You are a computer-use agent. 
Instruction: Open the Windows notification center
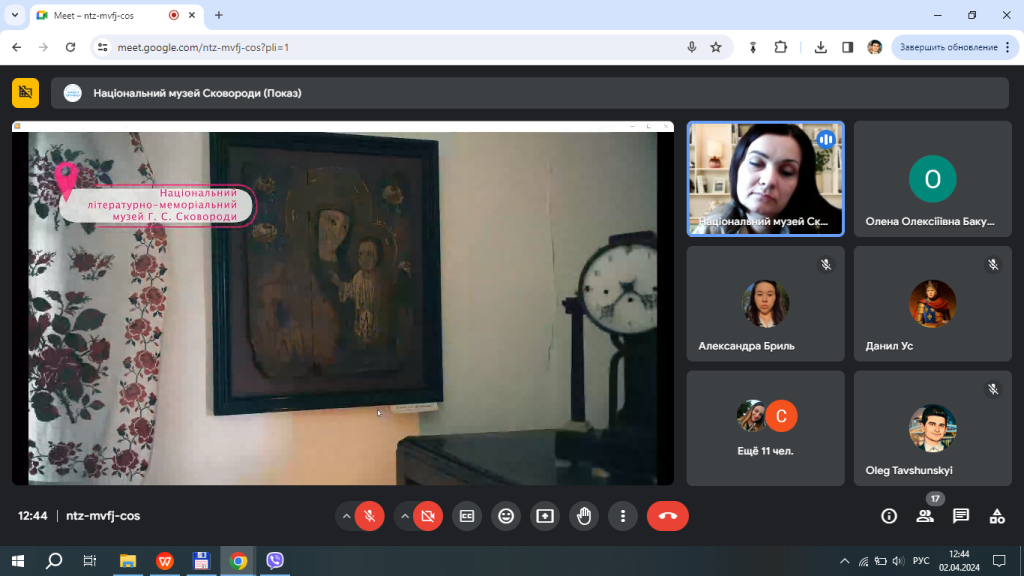999,561
